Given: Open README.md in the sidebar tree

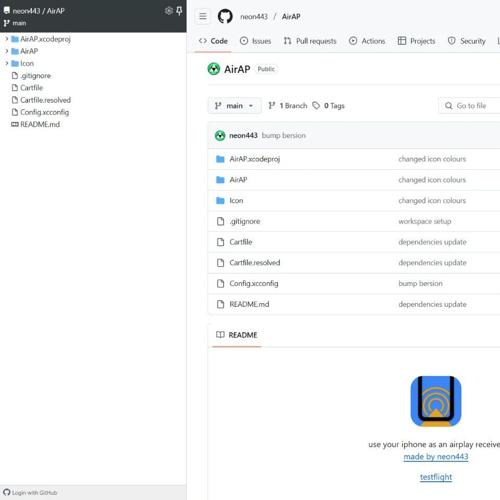Looking at the screenshot, I should point(40,124).
